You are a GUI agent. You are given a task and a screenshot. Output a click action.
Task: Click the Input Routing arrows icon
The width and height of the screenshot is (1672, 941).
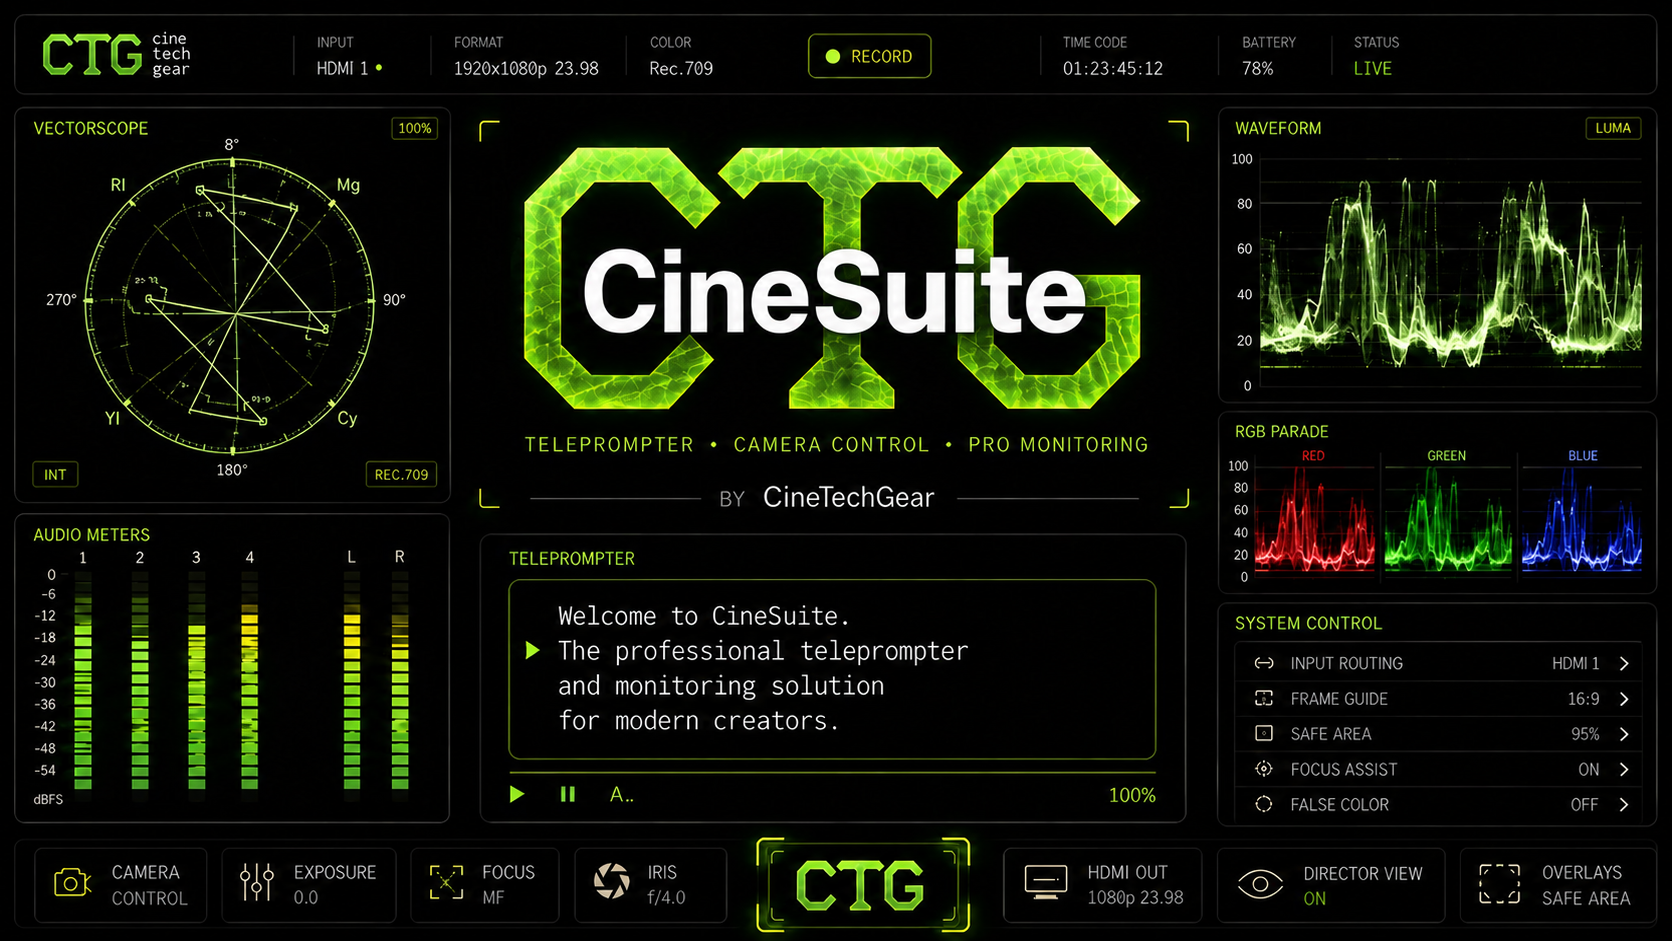pyautogui.click(x=1264, y=663)
